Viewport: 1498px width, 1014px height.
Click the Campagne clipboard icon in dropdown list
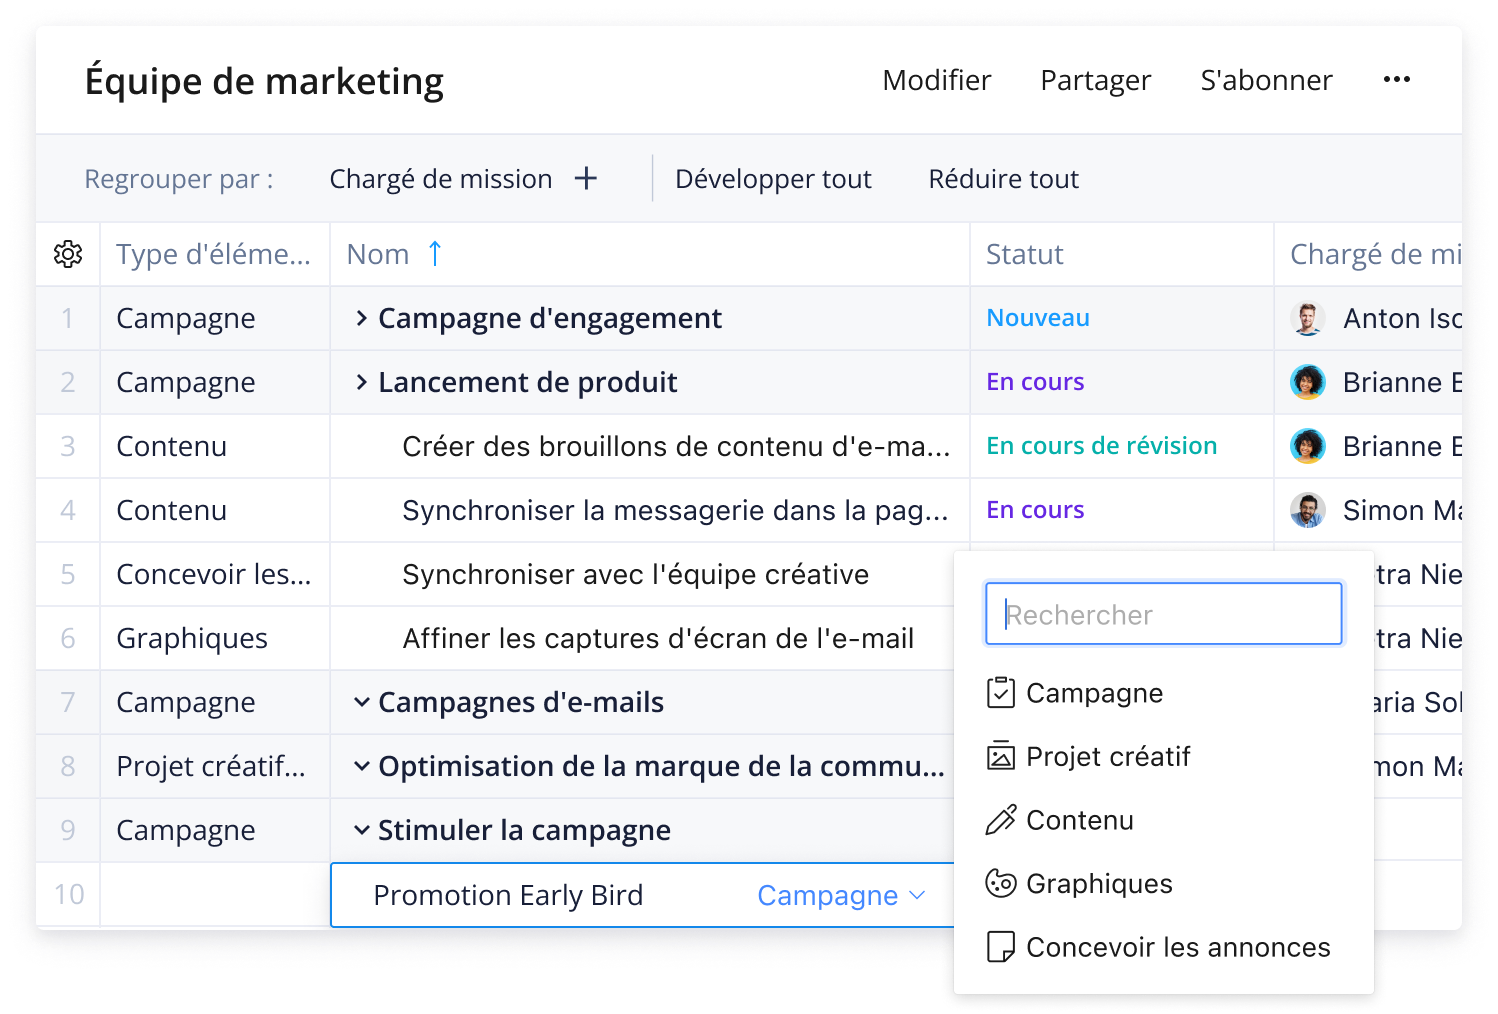(x=1000, y=693)
